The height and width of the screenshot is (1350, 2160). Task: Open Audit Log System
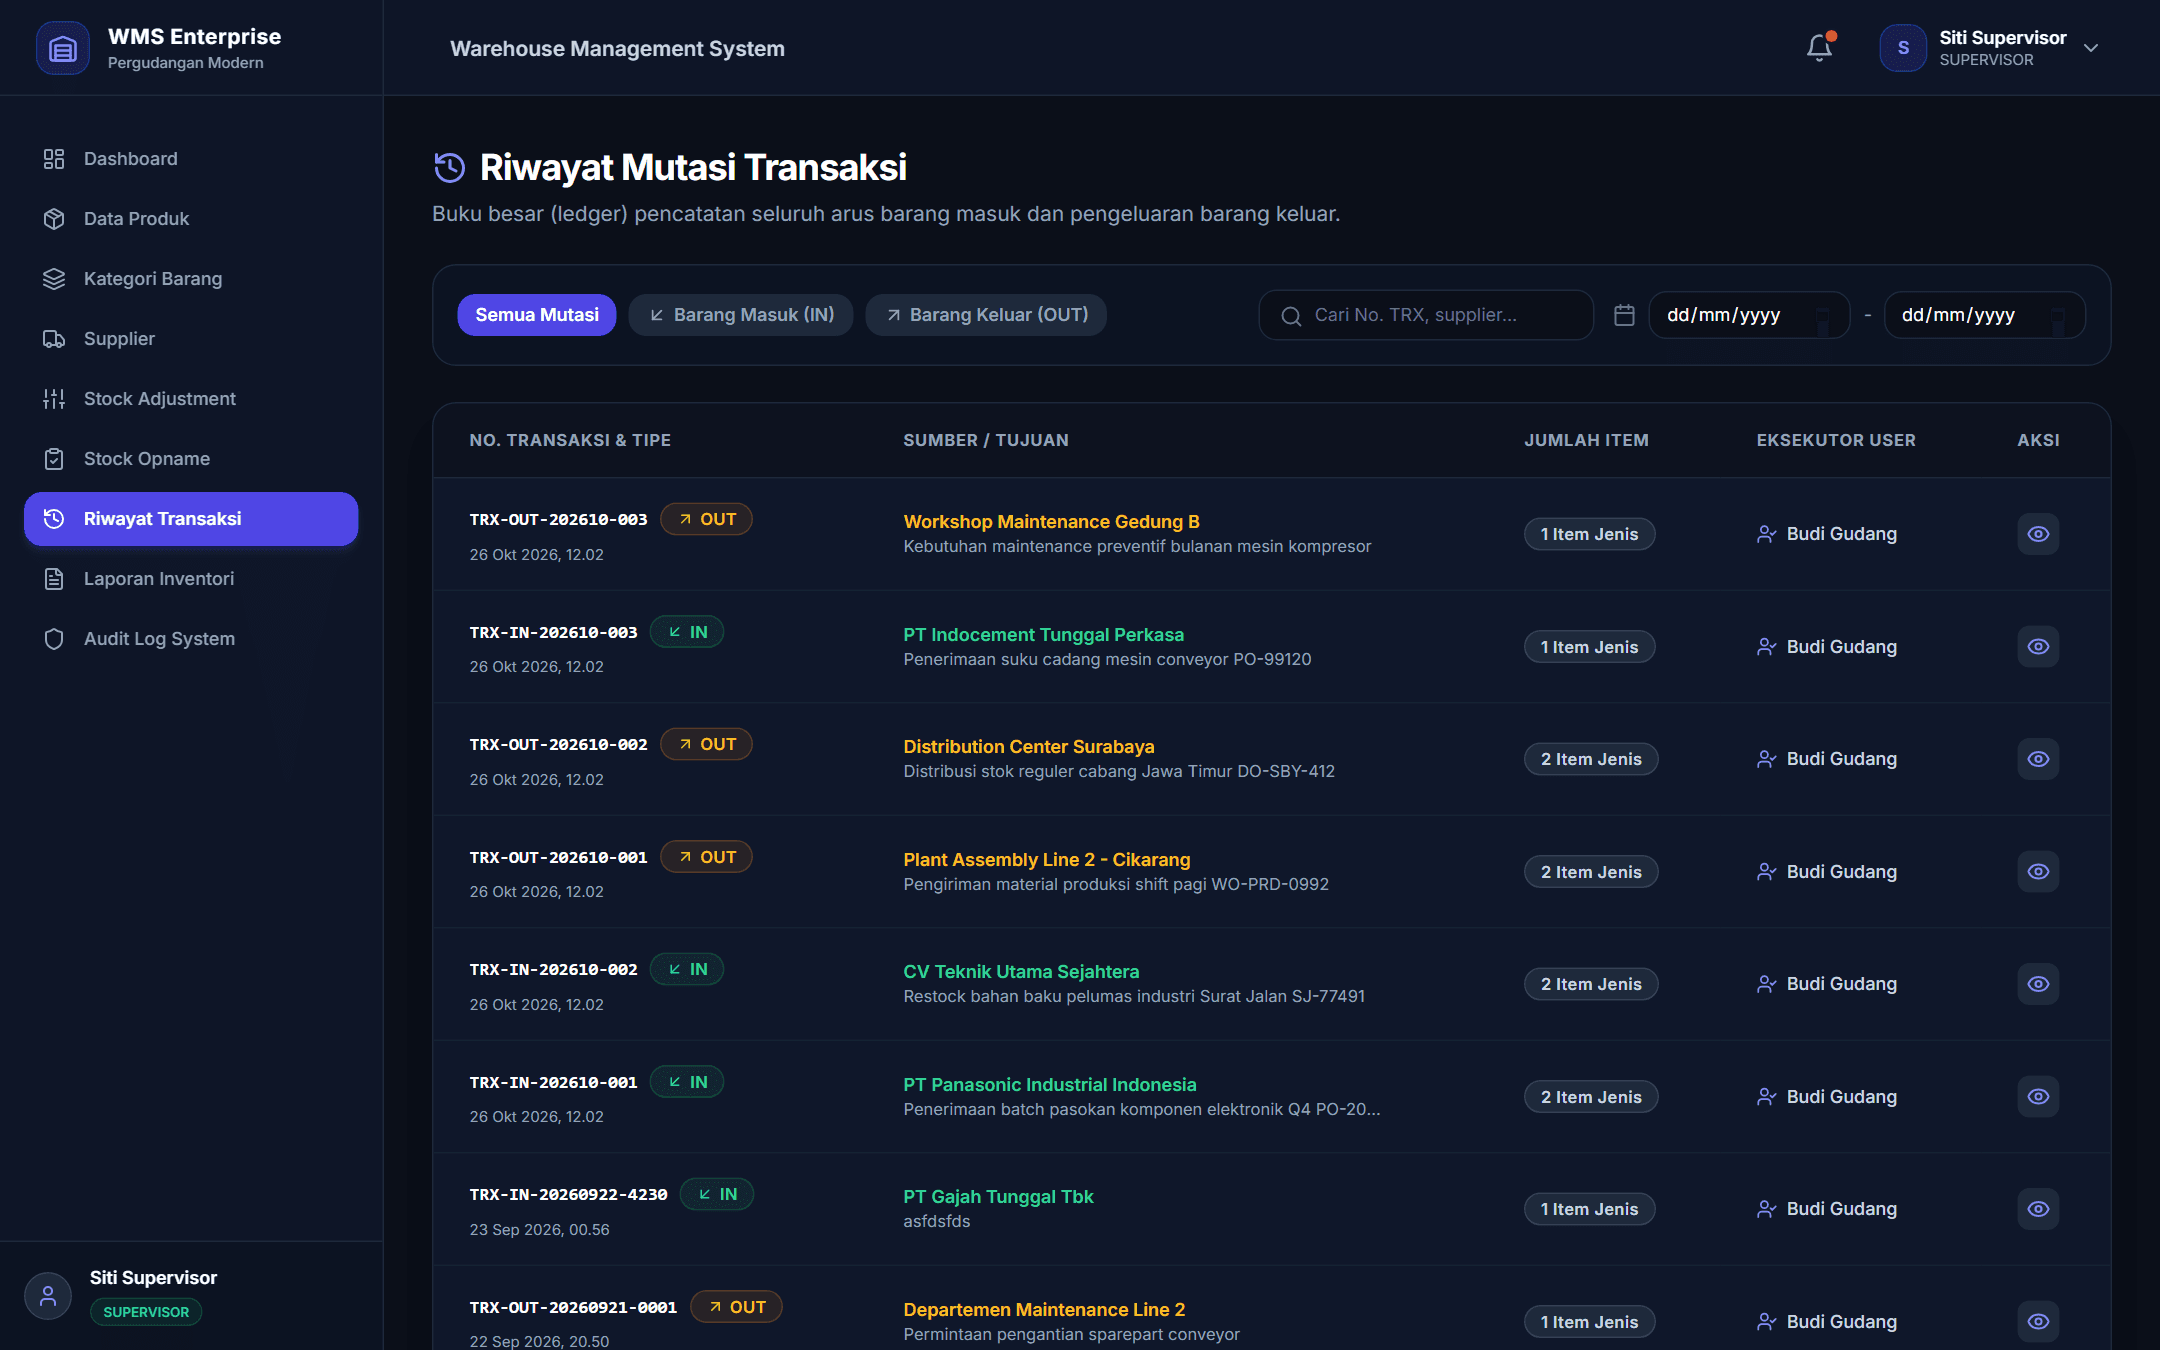pos(191,639)
